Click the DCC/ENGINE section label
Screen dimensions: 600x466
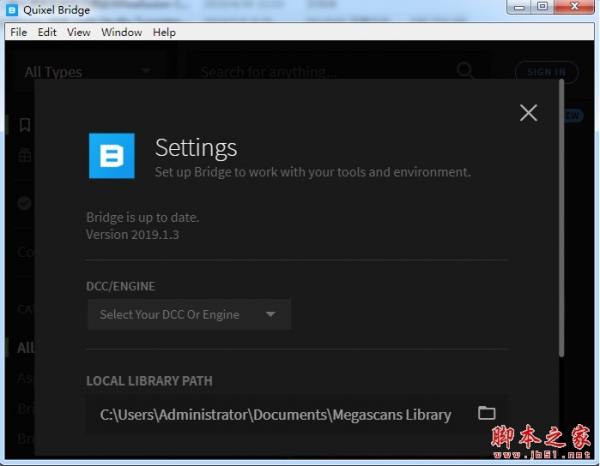coord(121,286)
